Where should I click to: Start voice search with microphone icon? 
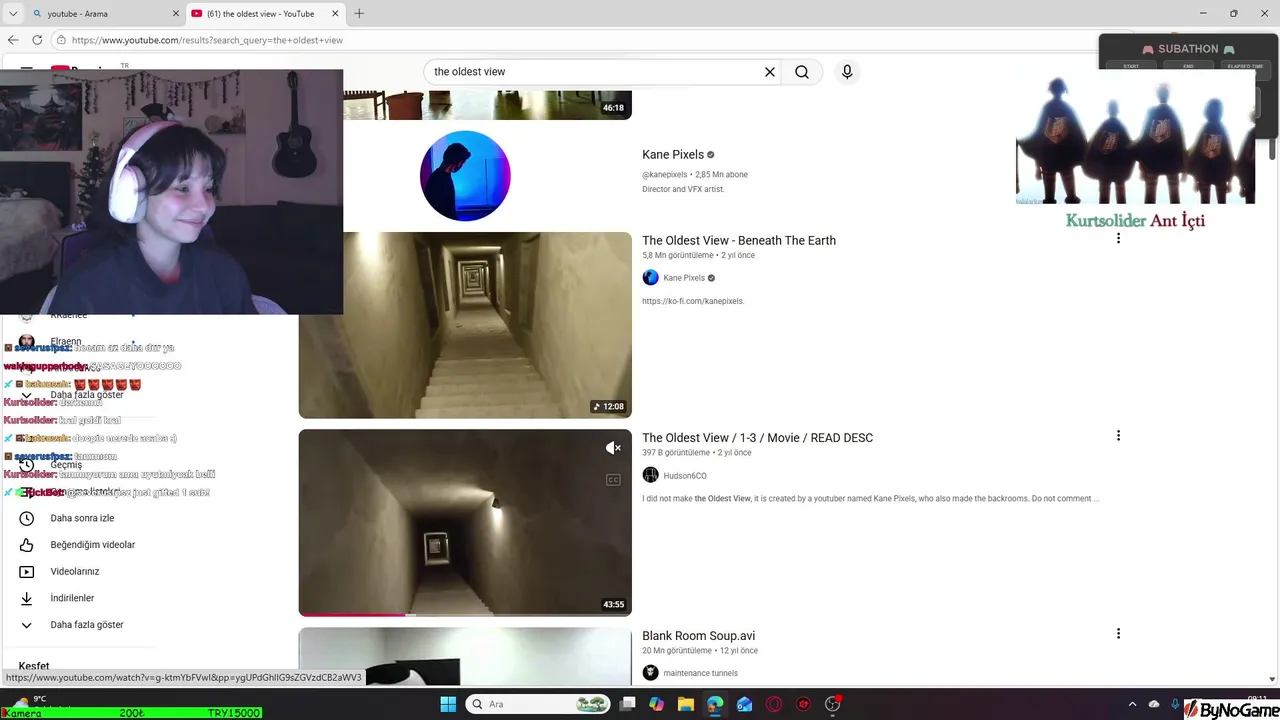pyautogui.click(x=847, y=72)
